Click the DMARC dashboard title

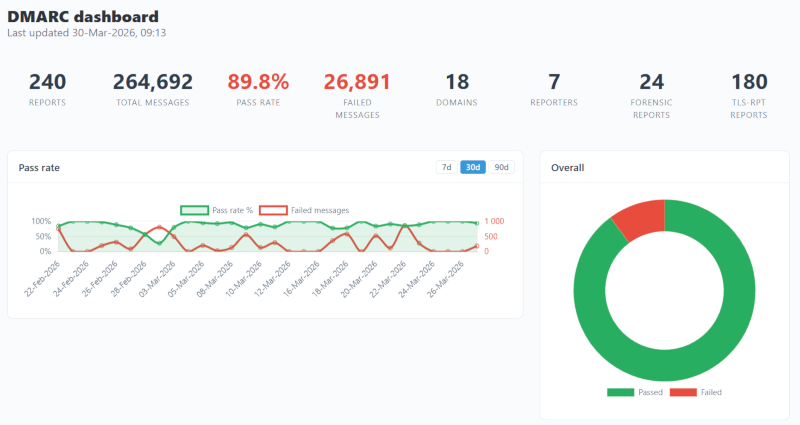82,16
